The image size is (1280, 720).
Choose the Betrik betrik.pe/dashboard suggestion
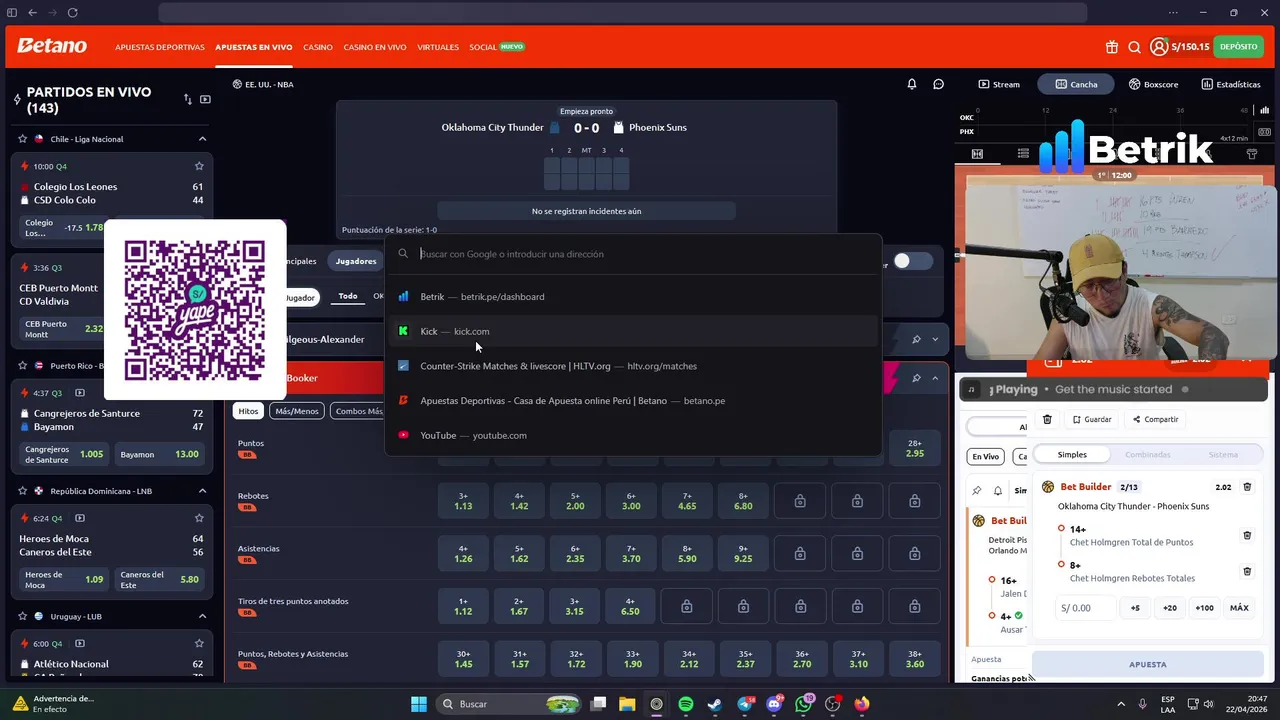tap(632, 297)
